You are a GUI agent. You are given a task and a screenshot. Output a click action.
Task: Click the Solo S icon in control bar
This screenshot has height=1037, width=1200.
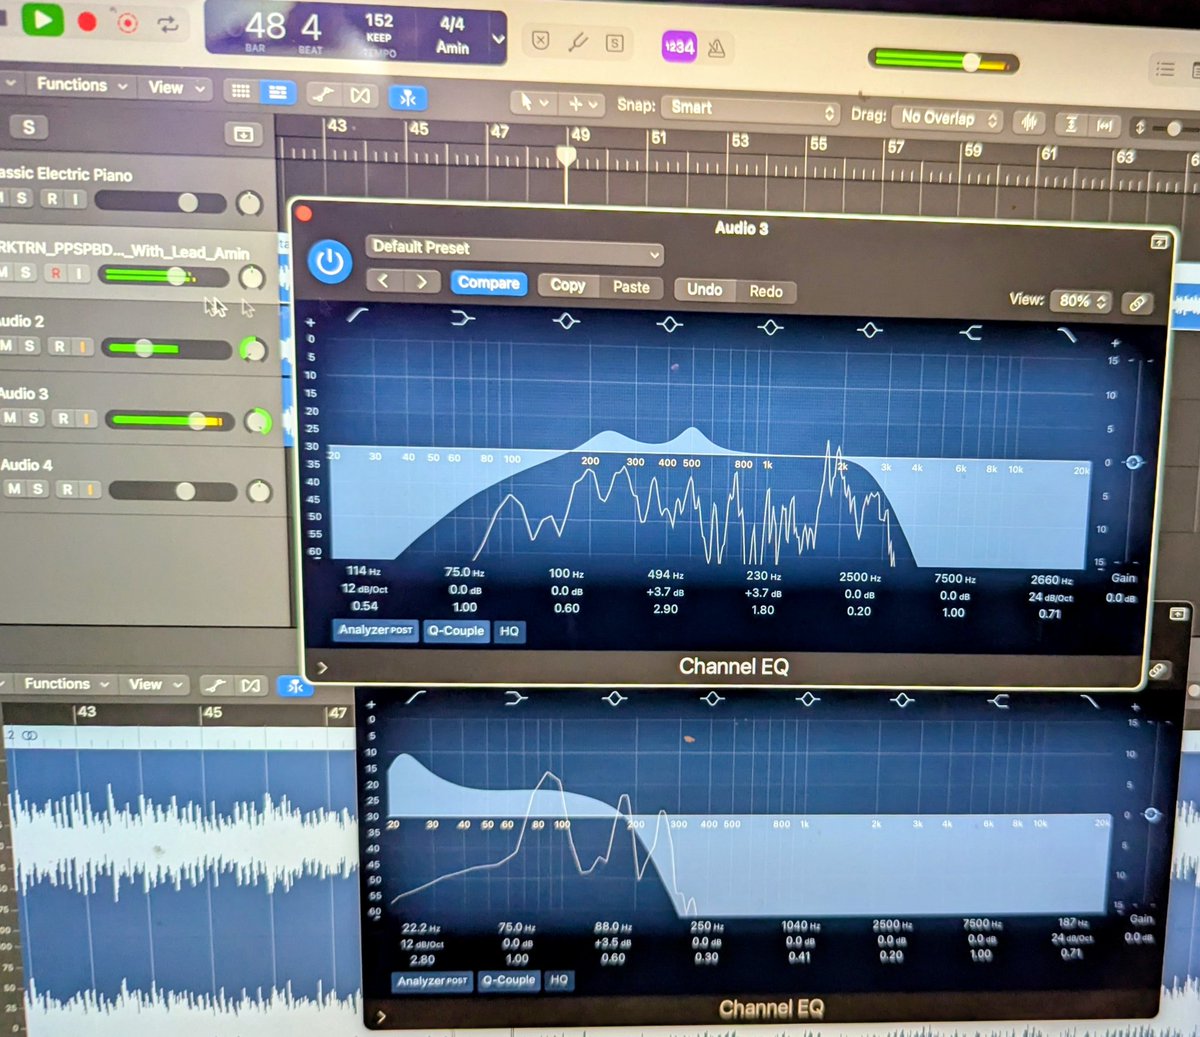615,43
